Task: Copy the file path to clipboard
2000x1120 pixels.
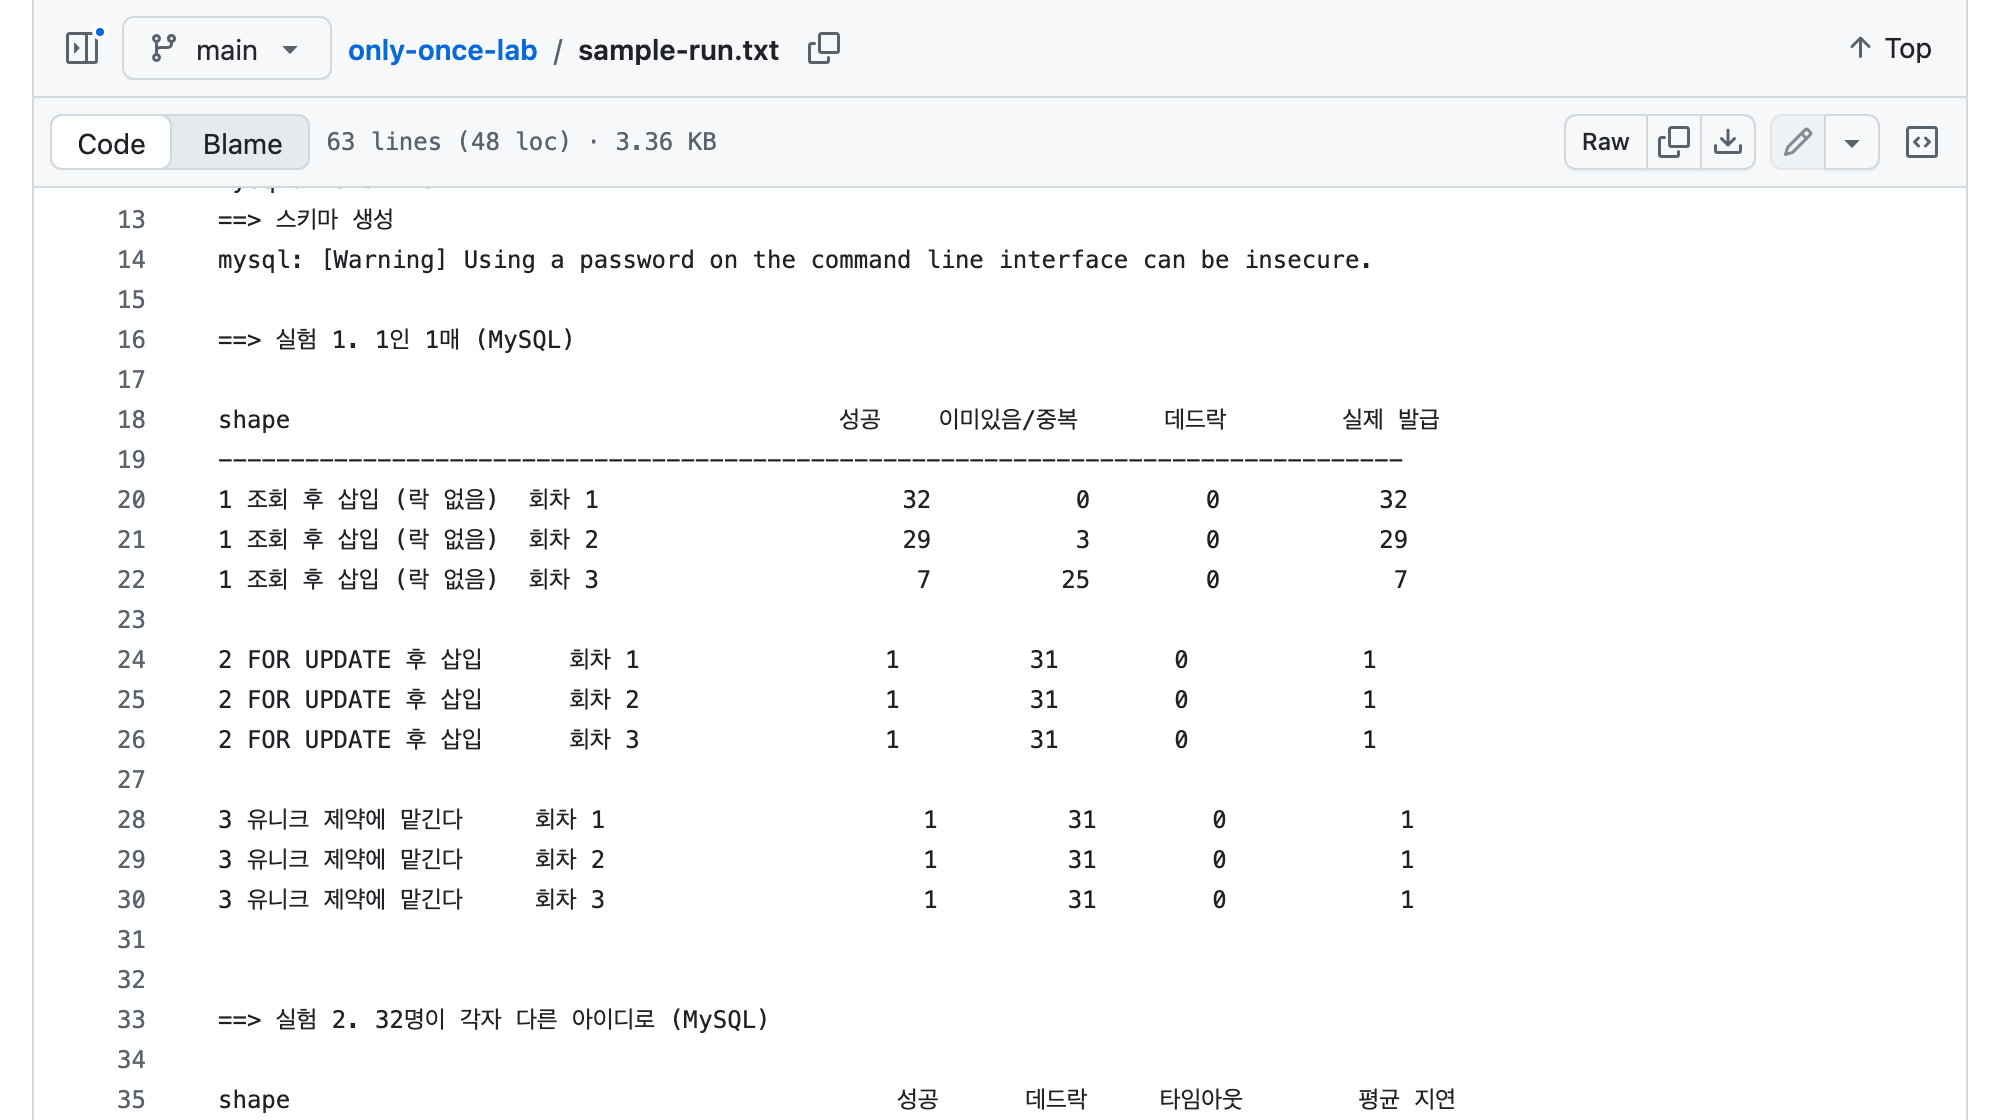Action: pyautogui.click(x=823, y=48)
